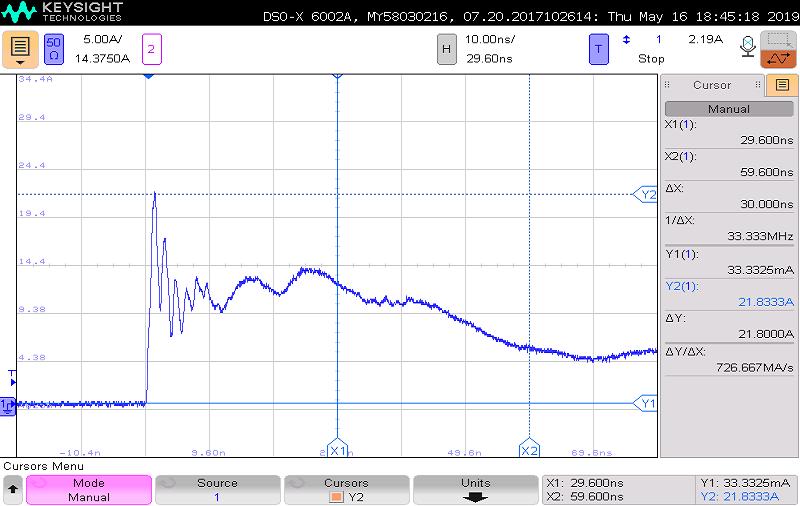The image size is (800, 506).
Task: Click the microphone voice control icon
Action: point(746,45)
